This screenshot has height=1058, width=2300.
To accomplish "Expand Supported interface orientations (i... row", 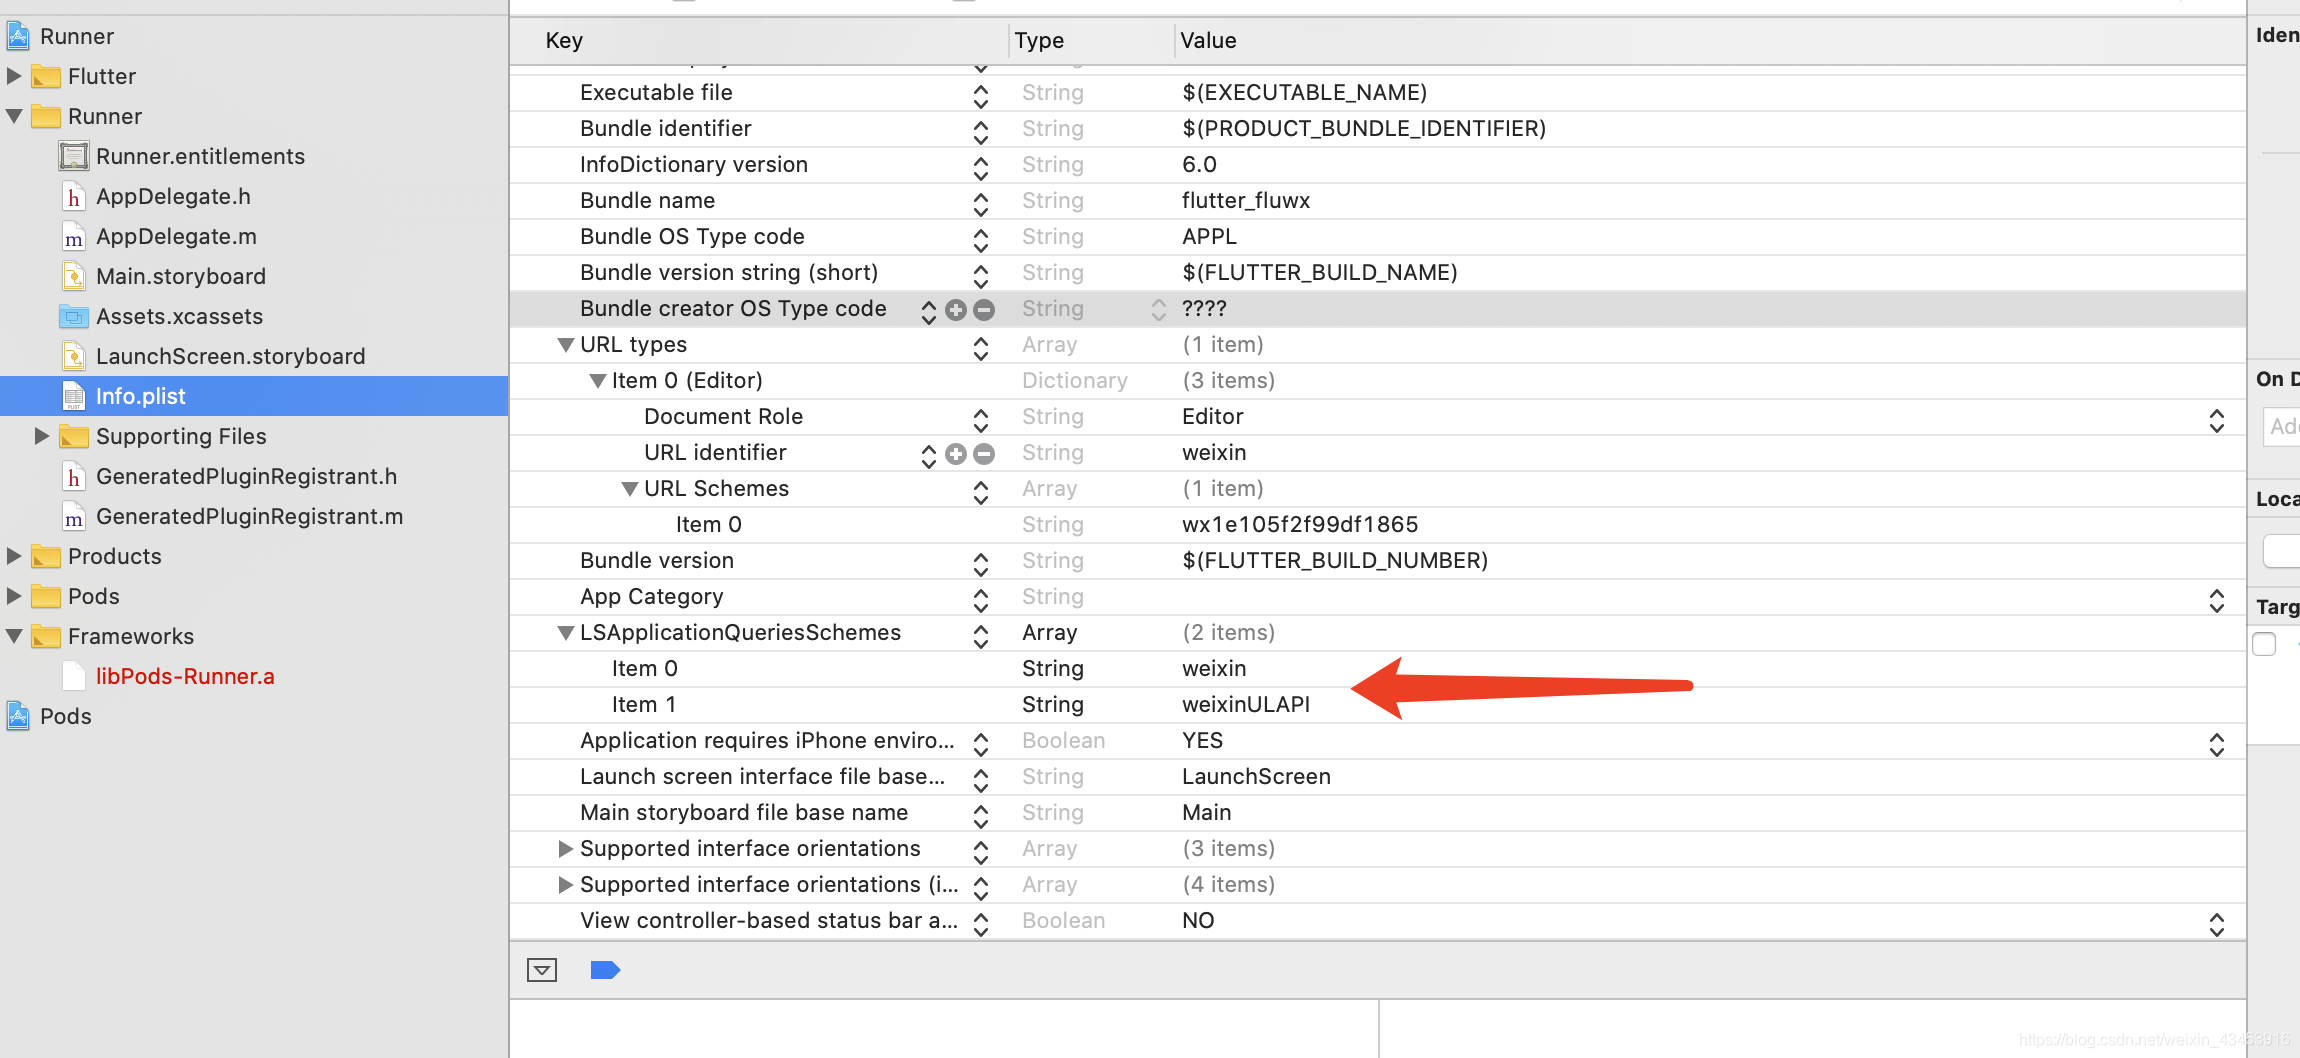I will coord(566,885).
